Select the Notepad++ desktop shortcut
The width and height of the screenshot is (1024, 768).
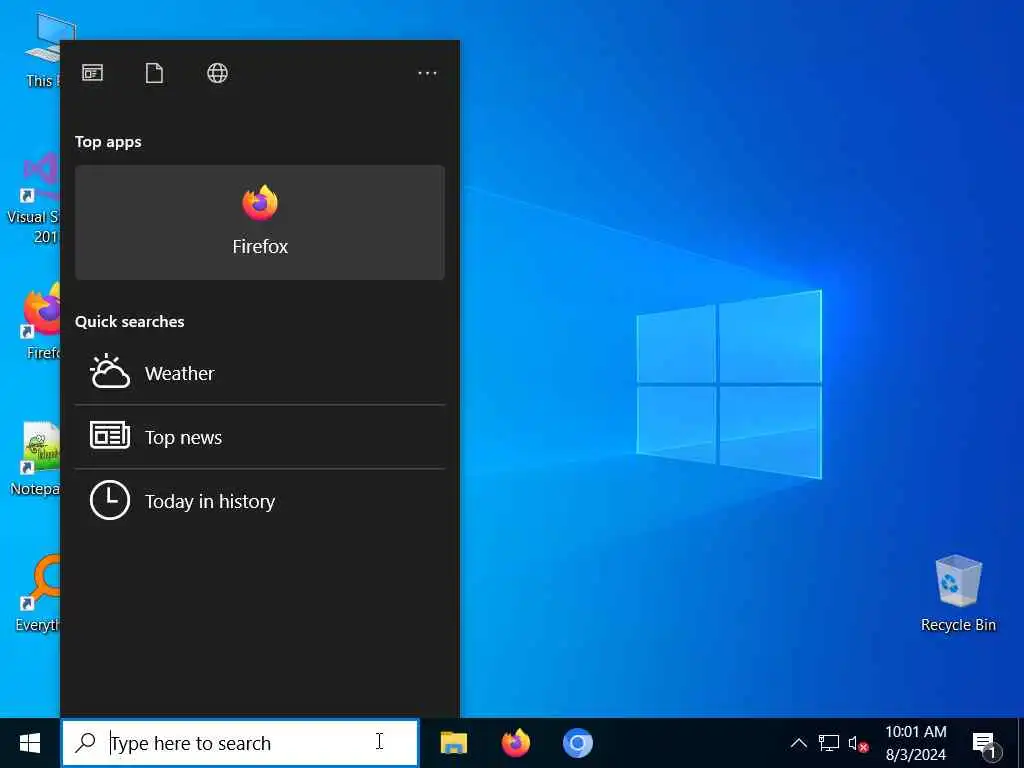tap(35, 458)
